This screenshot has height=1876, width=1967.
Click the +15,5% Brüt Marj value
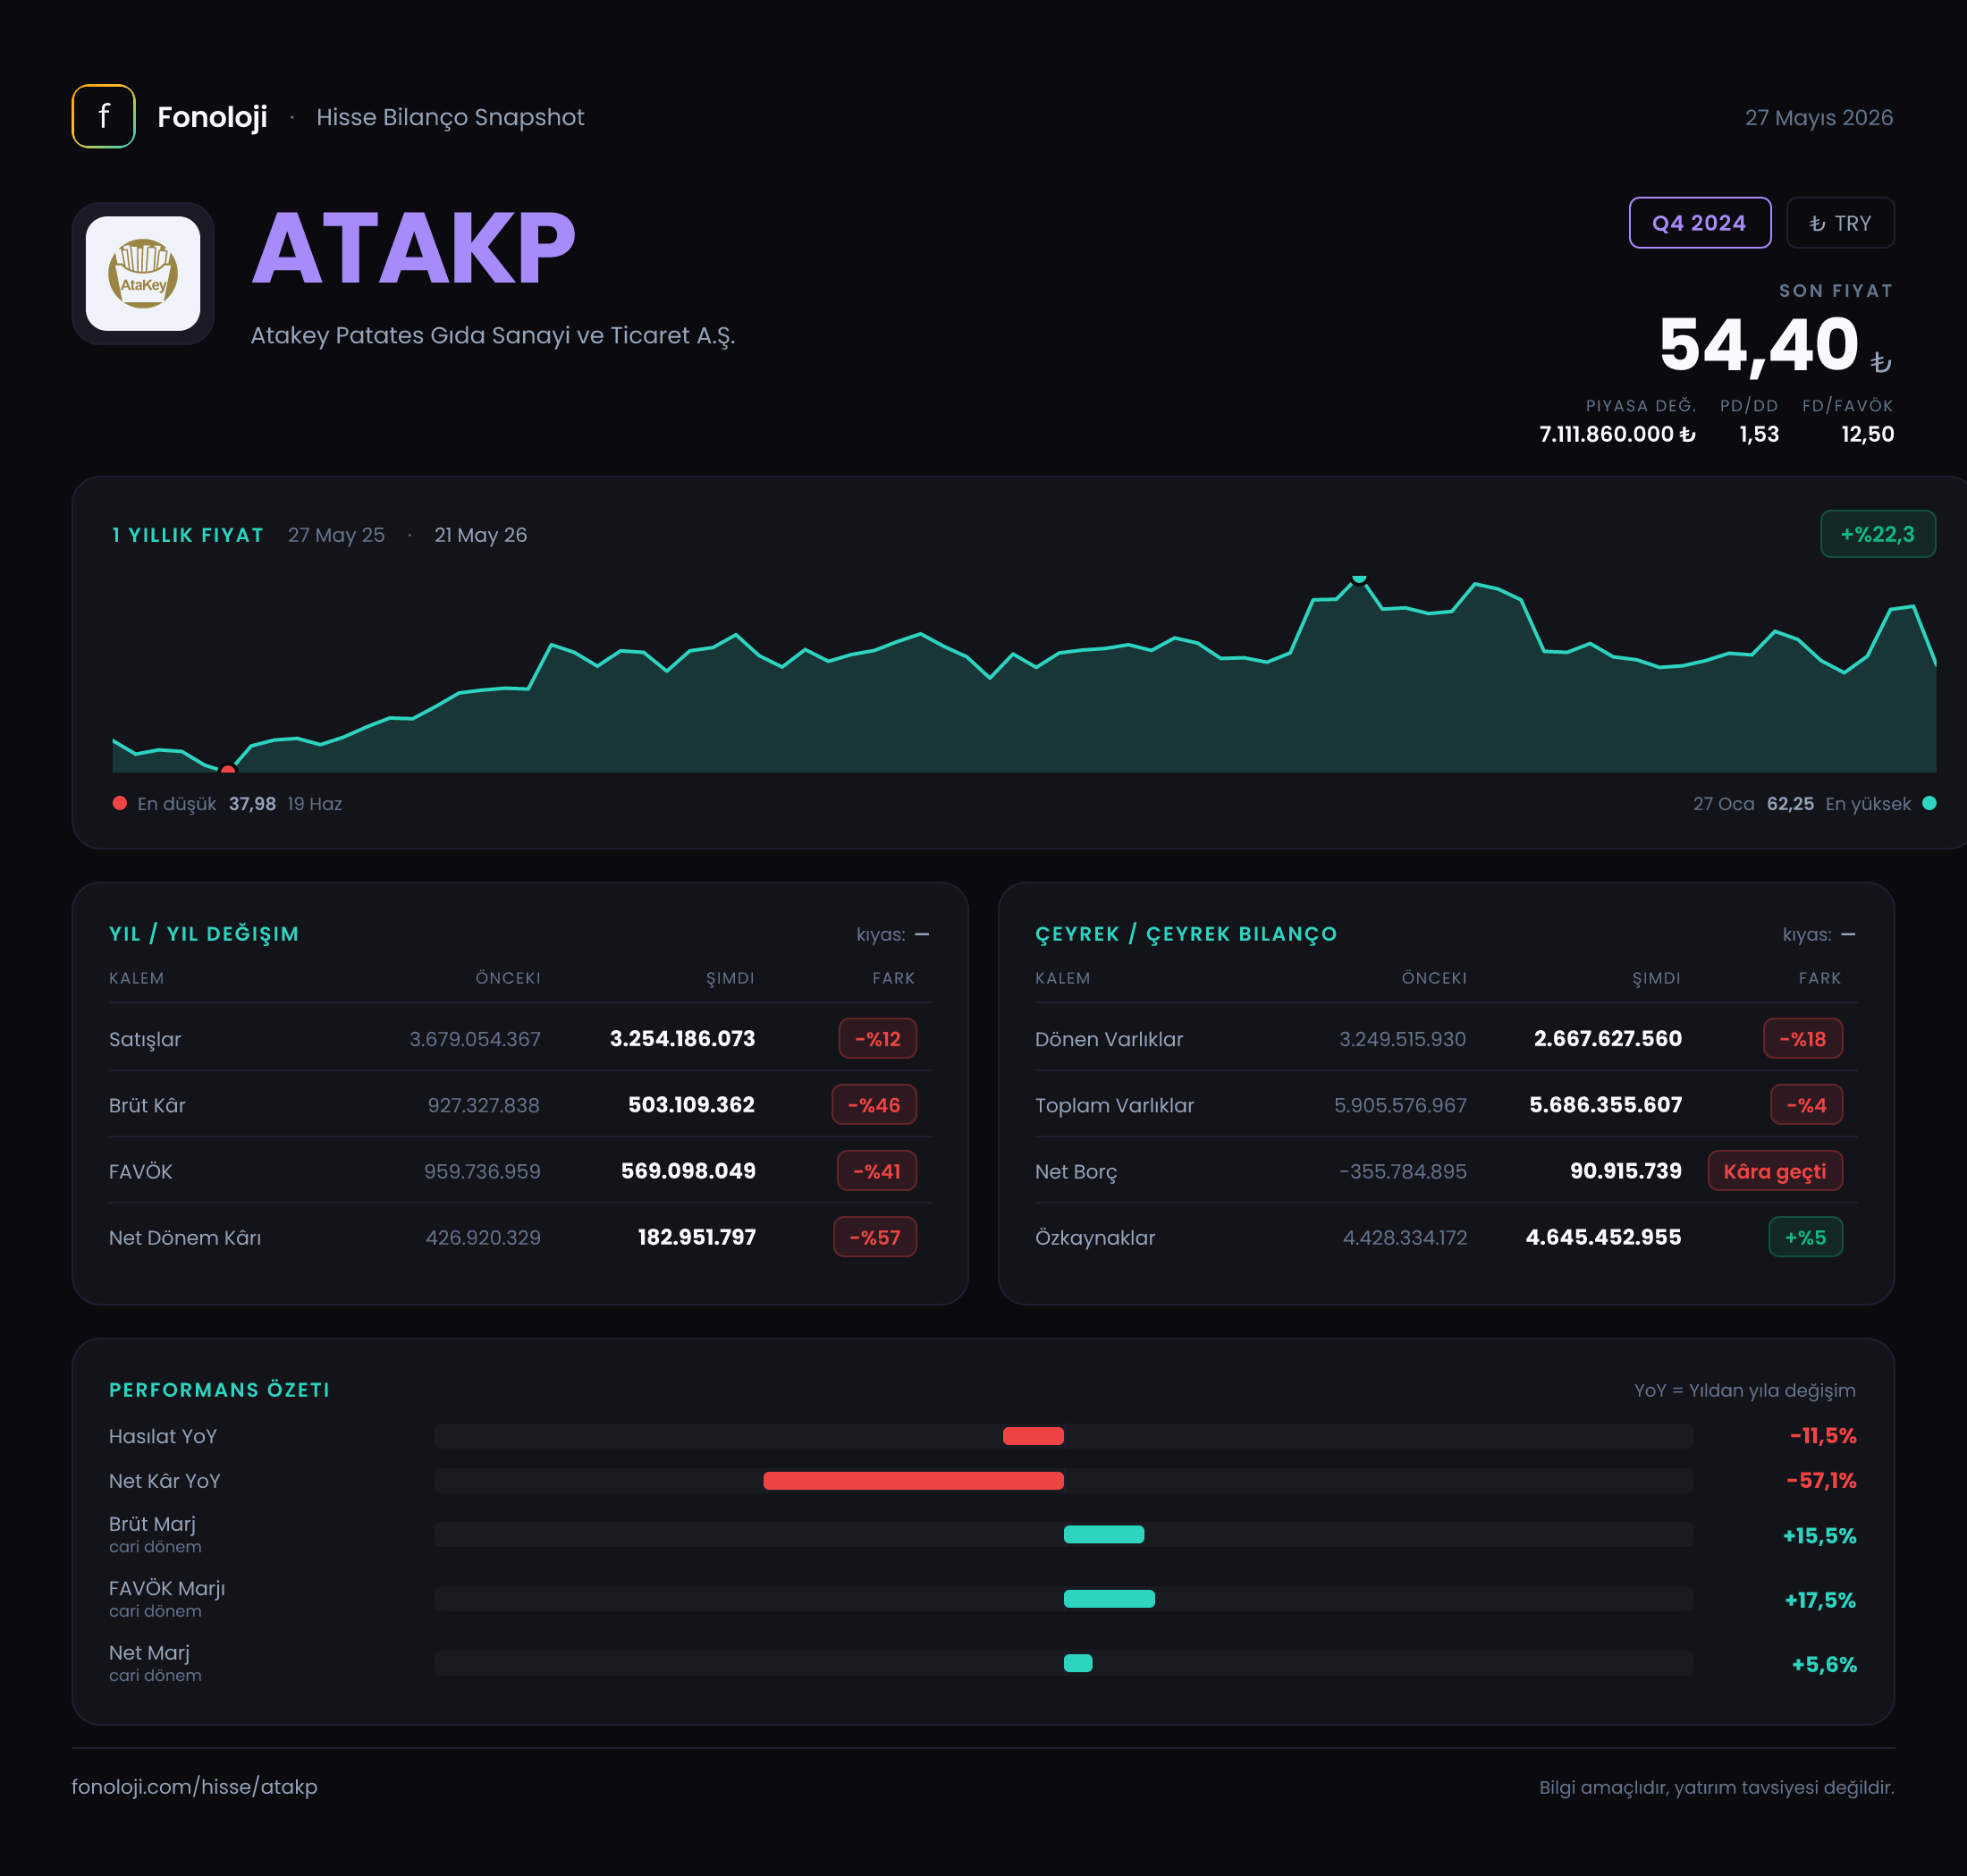click(x=1819, y=1535)
